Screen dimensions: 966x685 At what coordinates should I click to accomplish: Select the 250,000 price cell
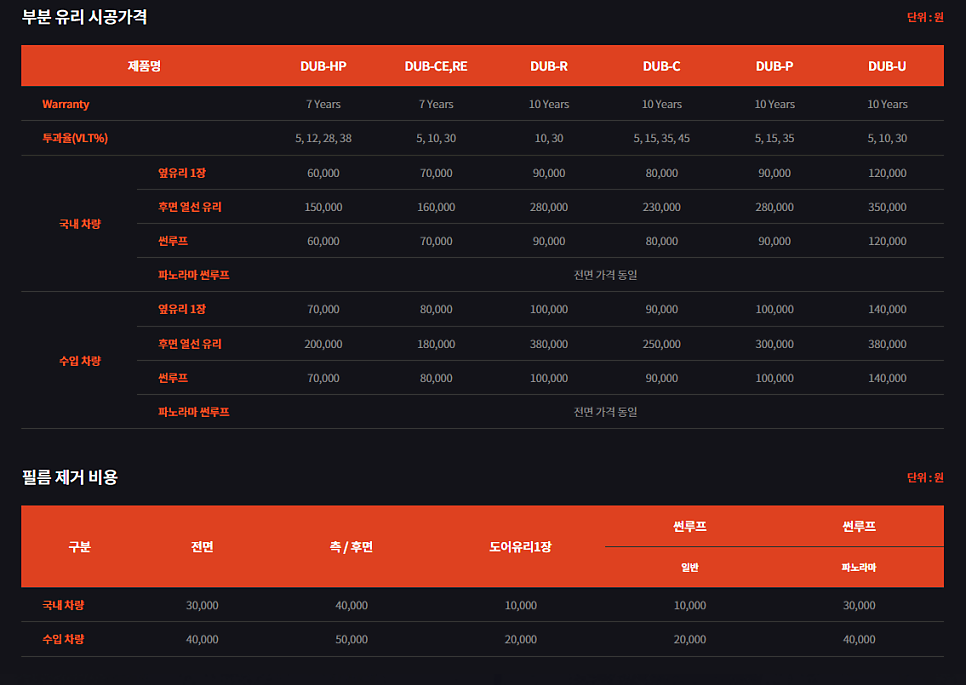(x=662, y=344)
